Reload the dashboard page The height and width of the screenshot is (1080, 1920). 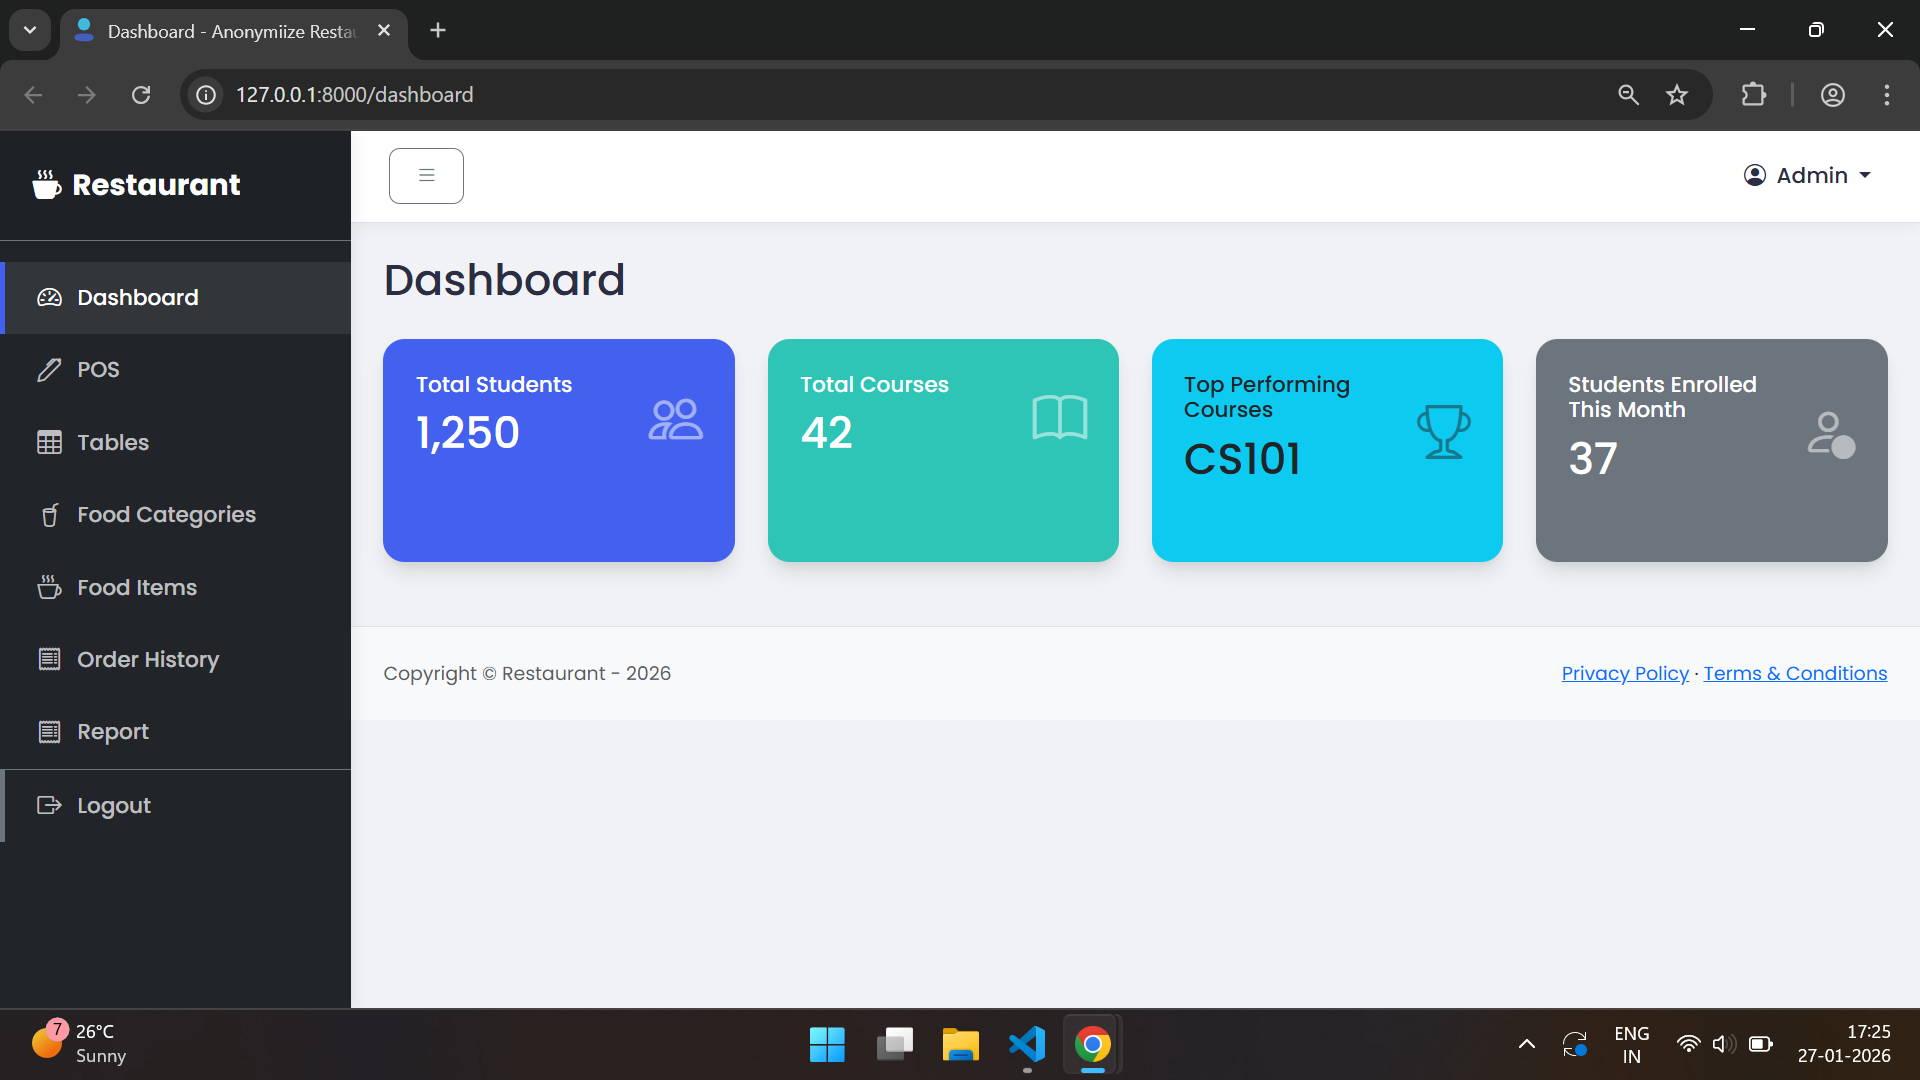tap(141, 95)
